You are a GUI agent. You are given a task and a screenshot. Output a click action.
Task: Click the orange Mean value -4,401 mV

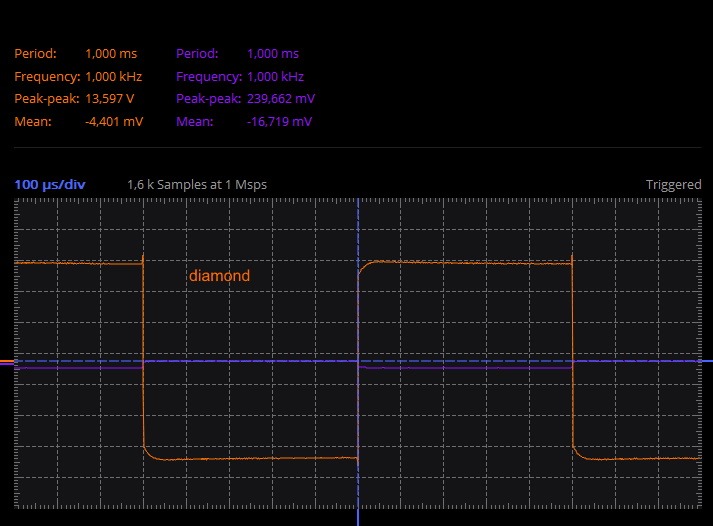click(x=114, y=121)
